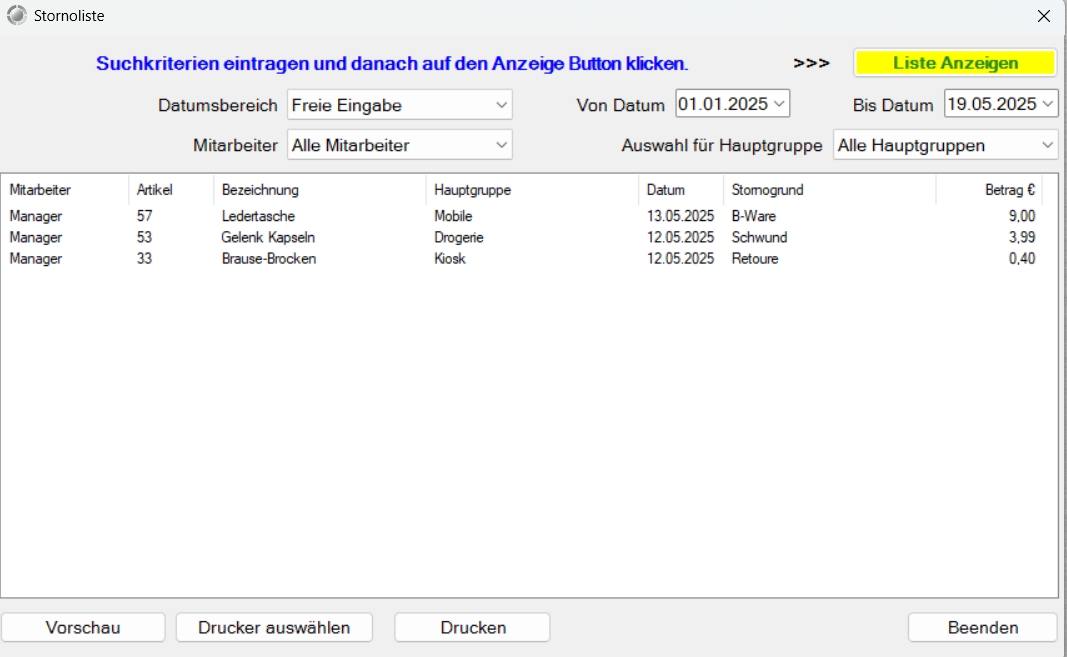1067x657 pixels.
Task: Click the Vorschau button
Action: 83,628
